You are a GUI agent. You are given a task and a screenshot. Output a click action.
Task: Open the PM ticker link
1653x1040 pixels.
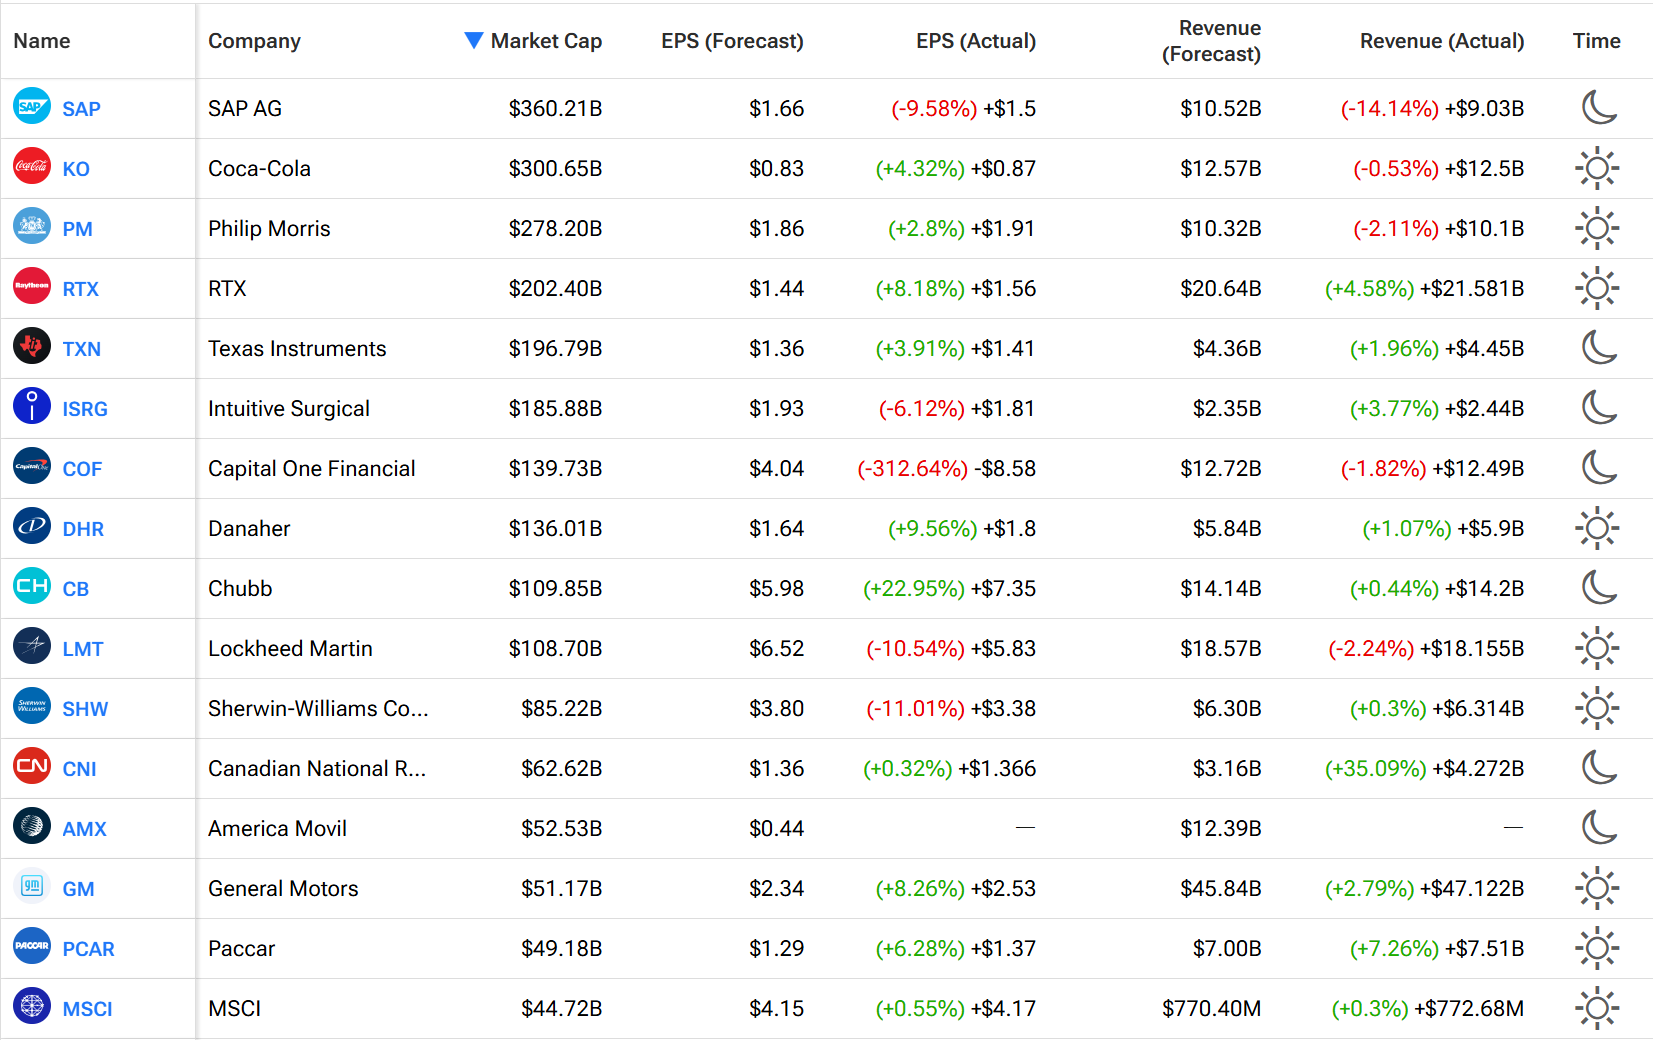pos(77,229)
